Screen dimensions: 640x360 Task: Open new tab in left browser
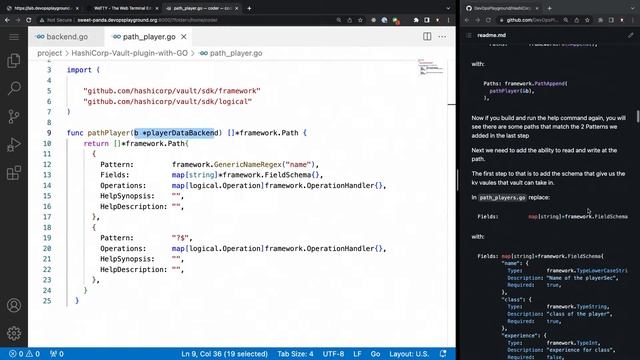249,8
